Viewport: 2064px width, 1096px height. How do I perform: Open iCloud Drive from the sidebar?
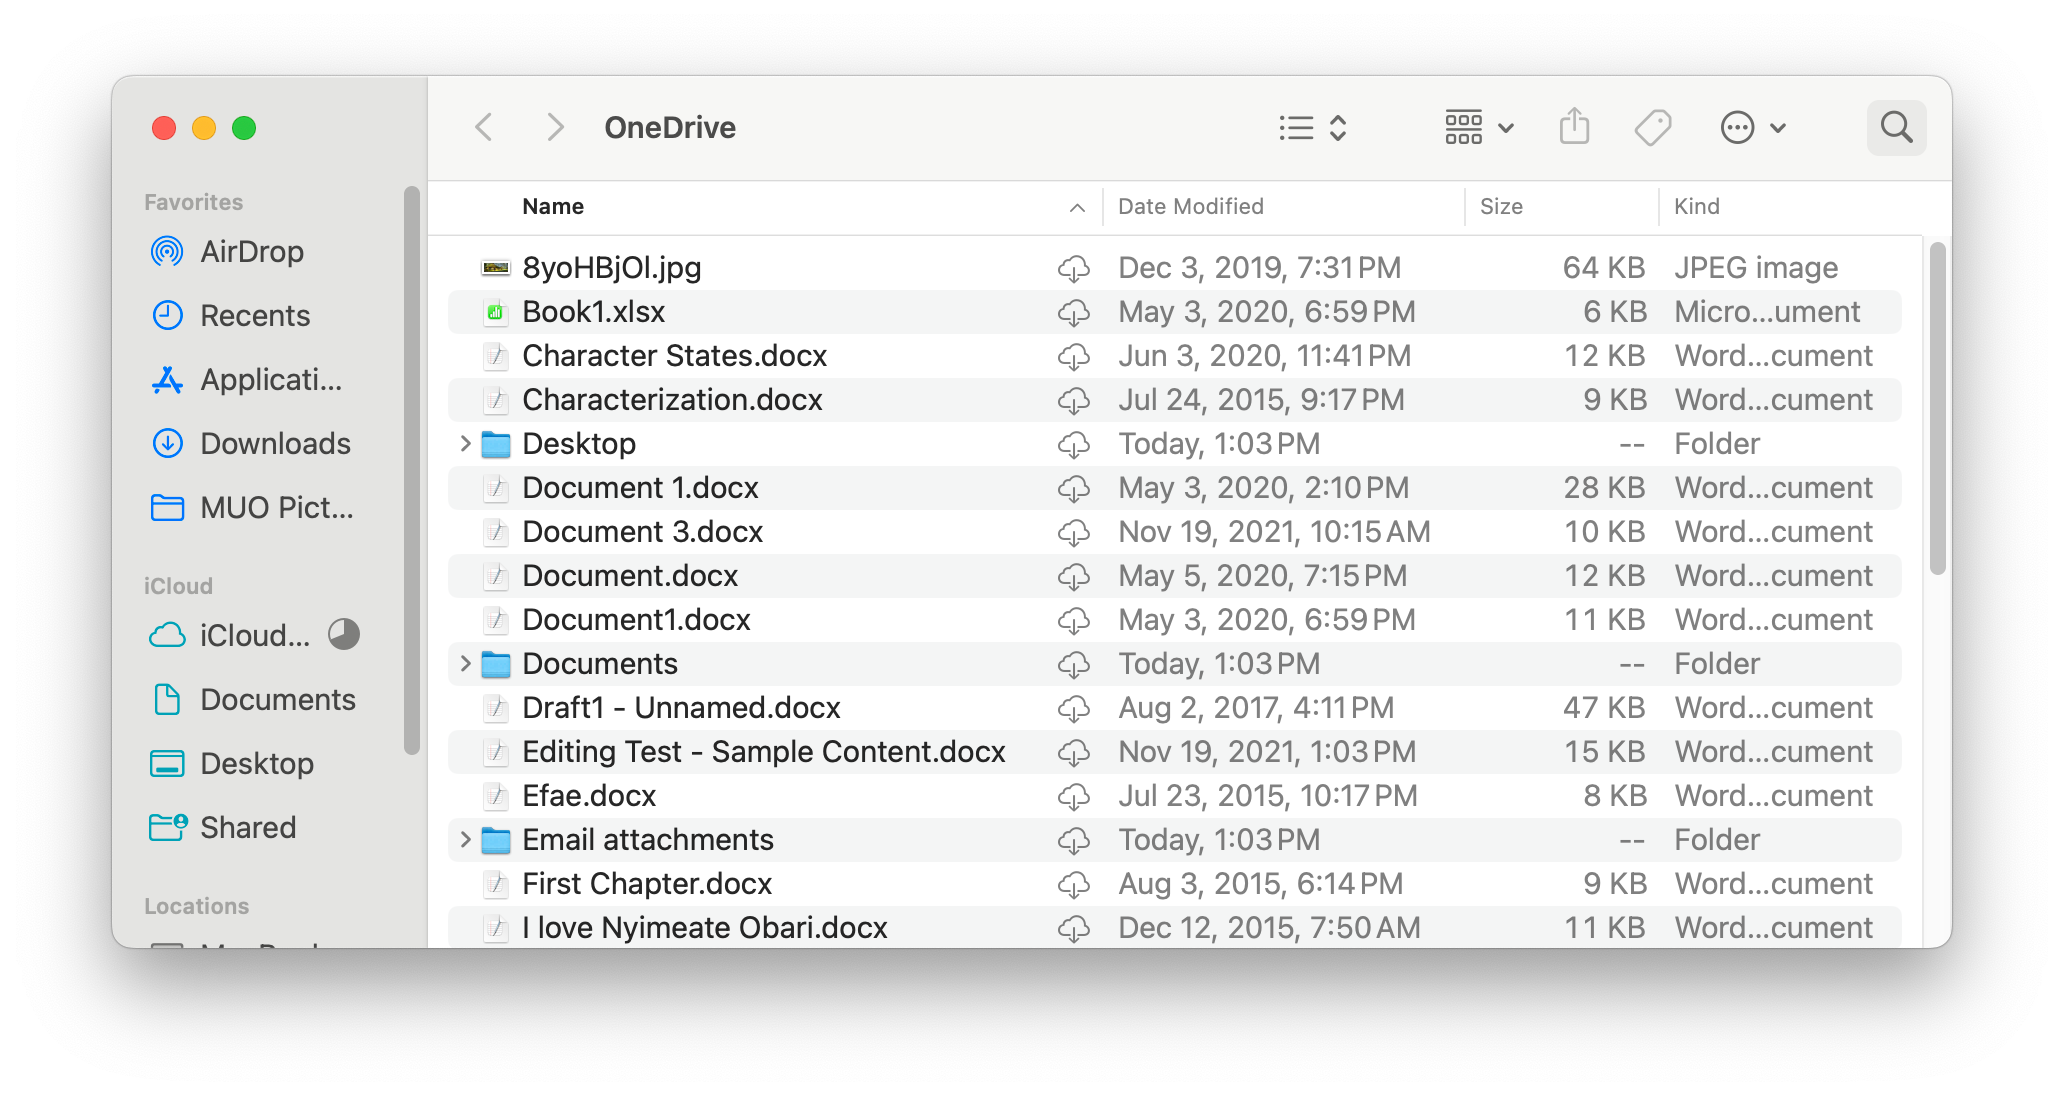(254, 635)
